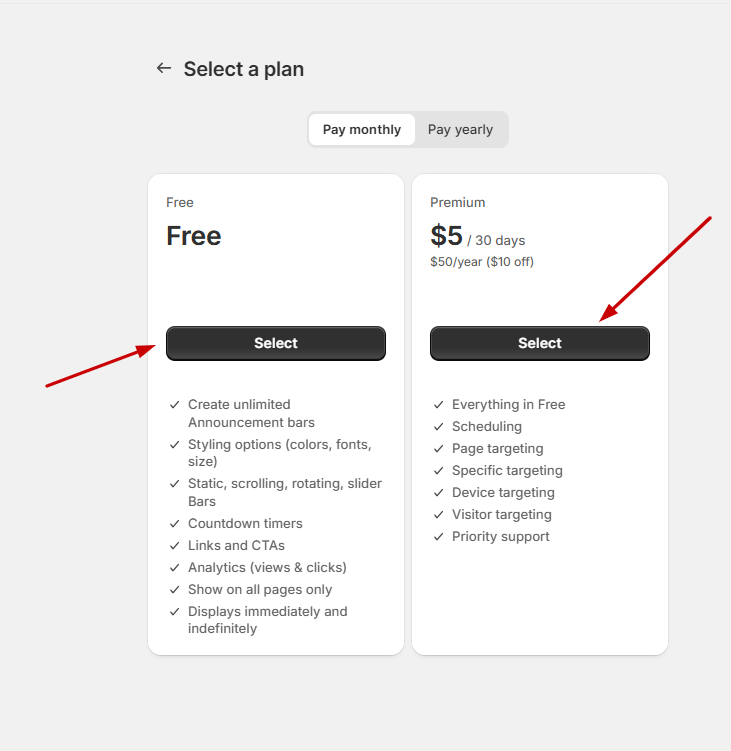Image resolution: width=731 pixels, height=751 pixels.
Task: Click the Specific targeting feature text
Action: (507, 471)
